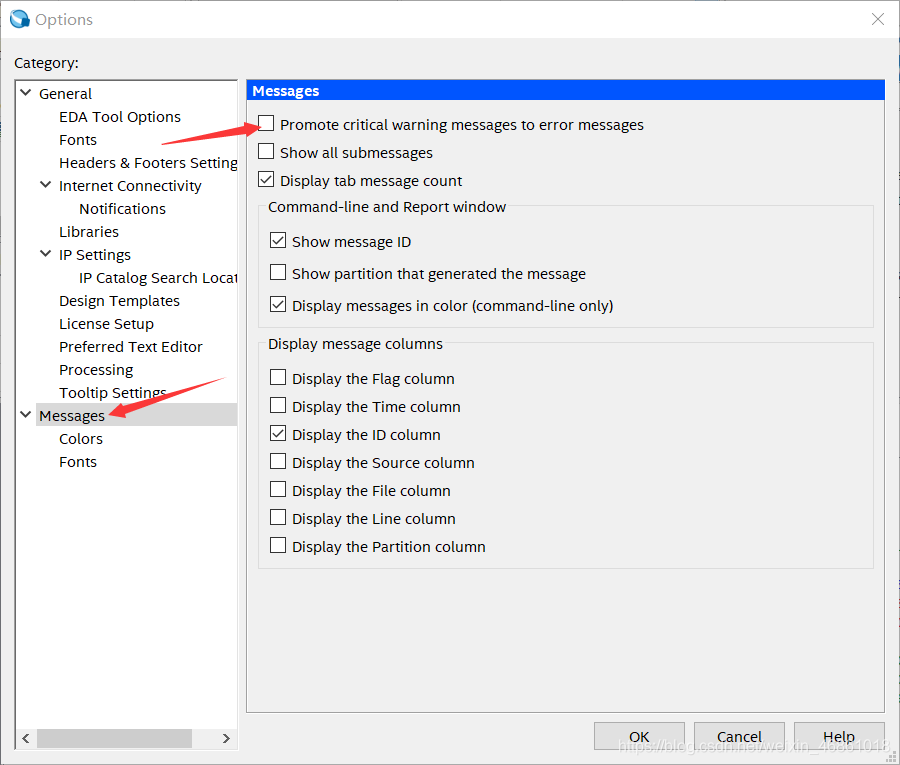Select Internet Connectivity category
Image resolution: width=900 pixels, height=765 pixels.
point(130,186)
